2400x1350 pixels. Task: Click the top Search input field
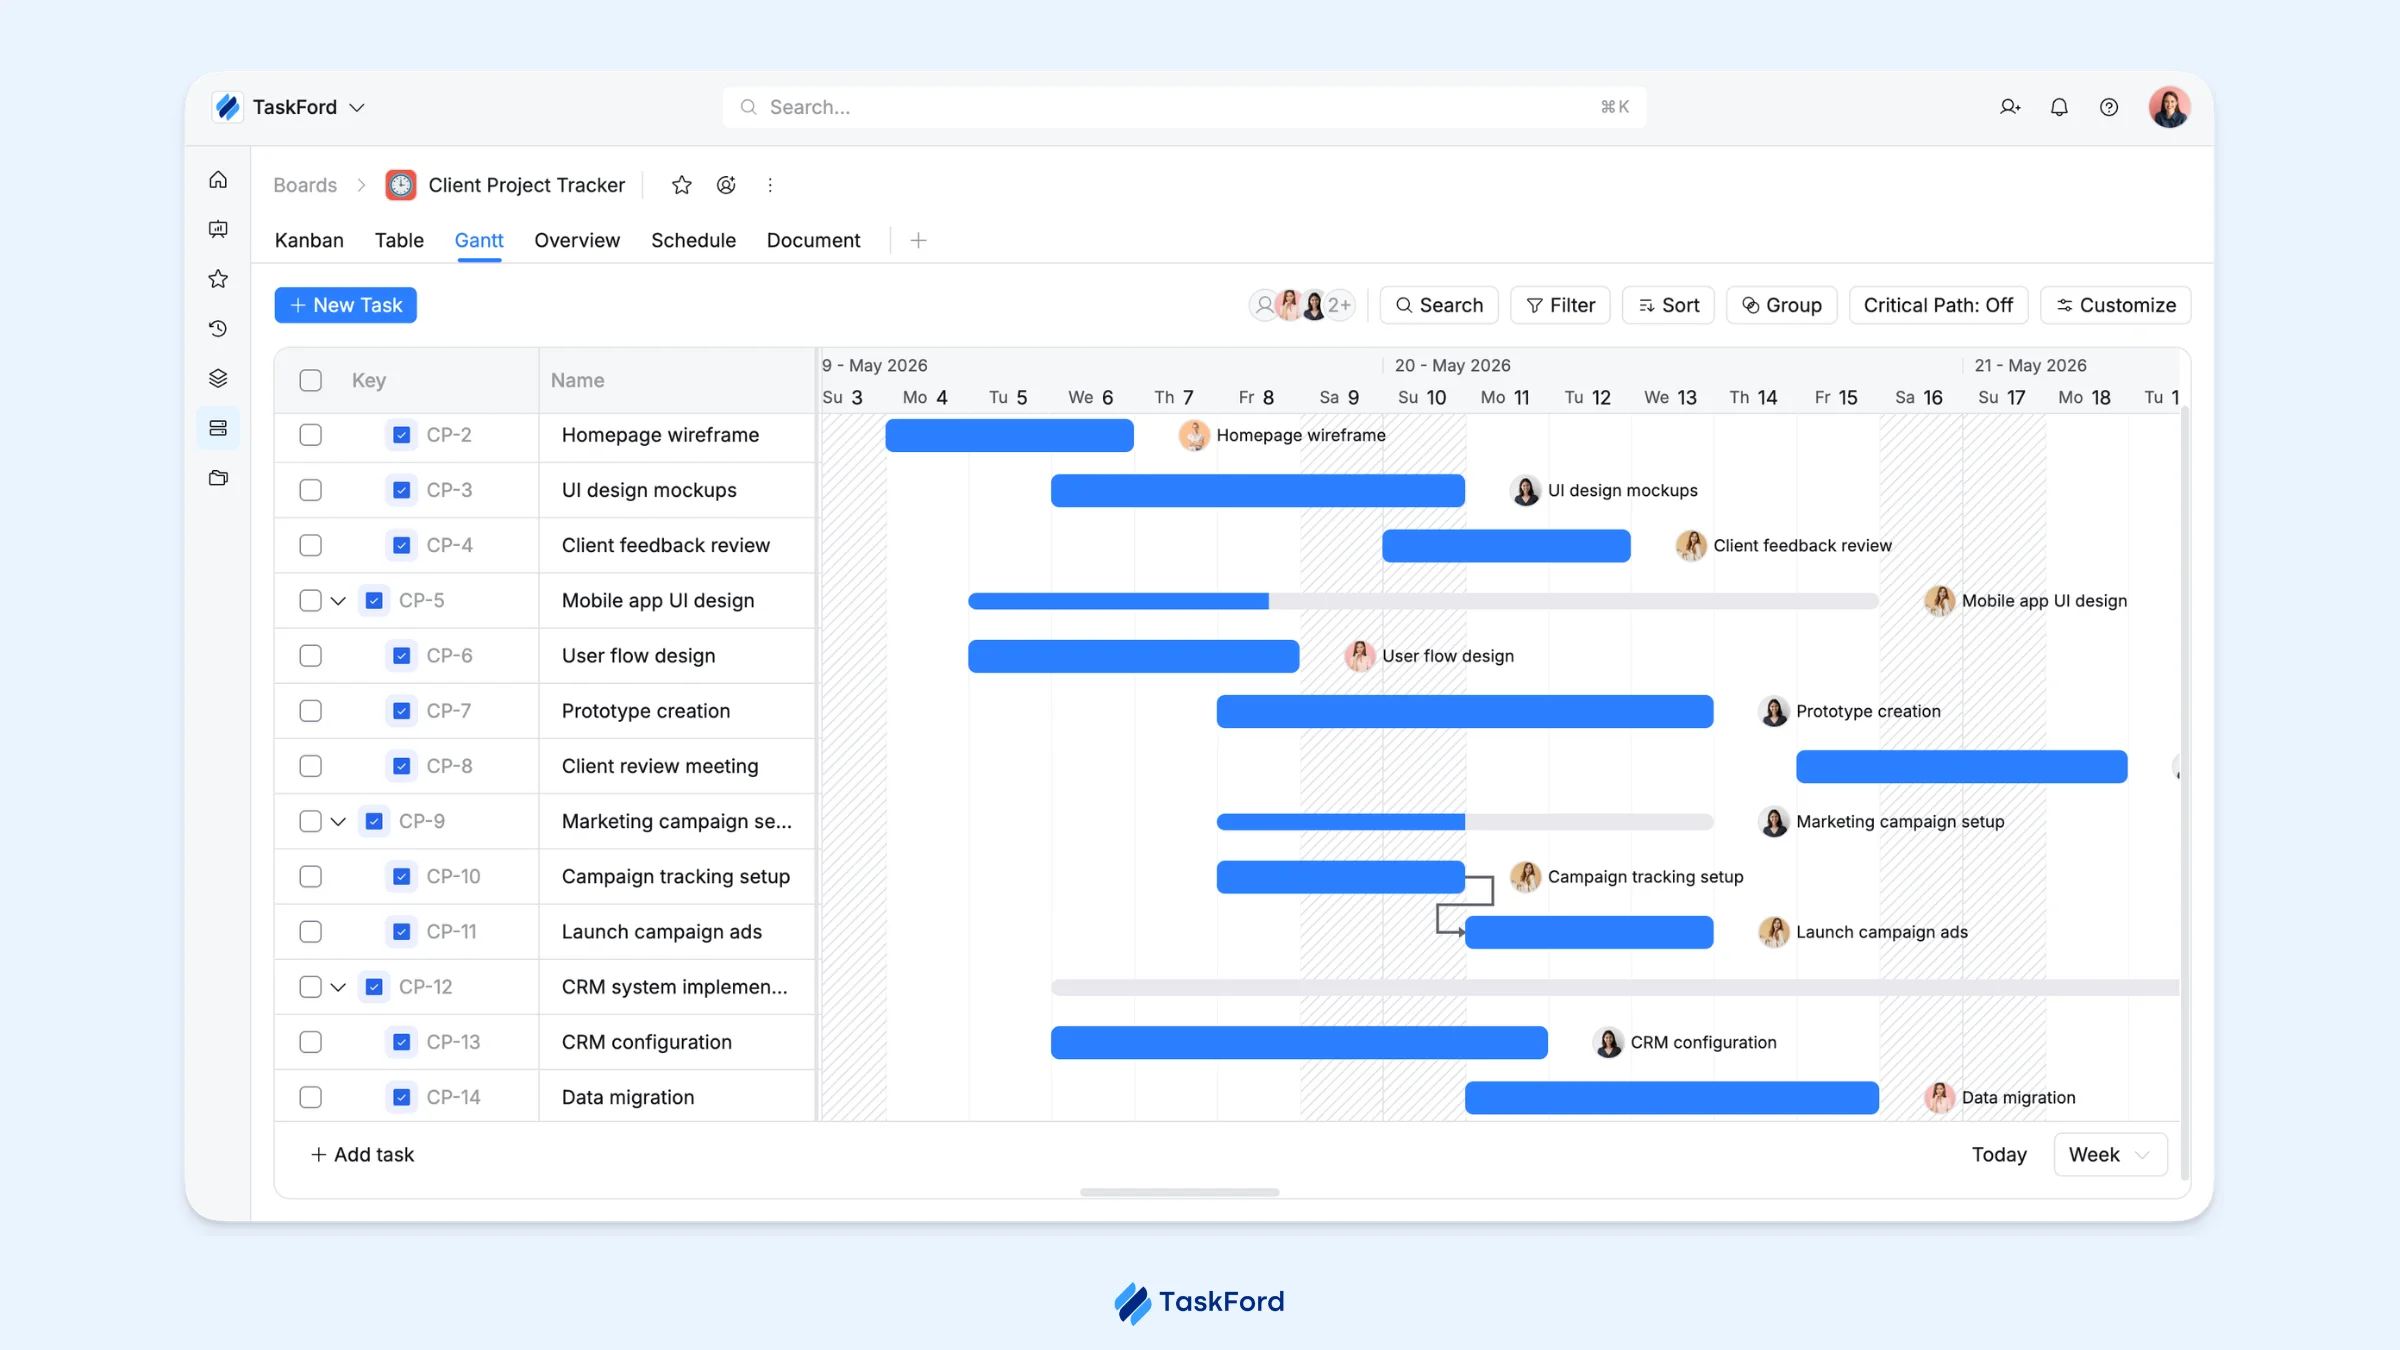pyautogui.click(x=1185, y=107)
